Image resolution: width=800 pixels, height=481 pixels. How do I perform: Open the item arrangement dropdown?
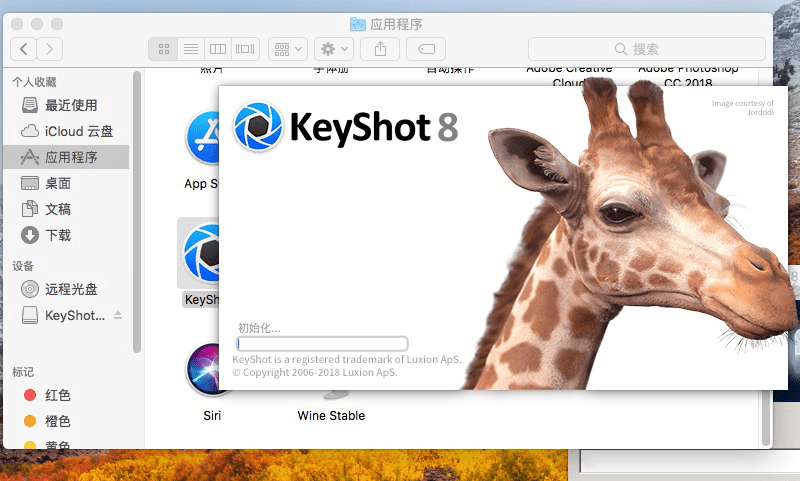(288, 49)
